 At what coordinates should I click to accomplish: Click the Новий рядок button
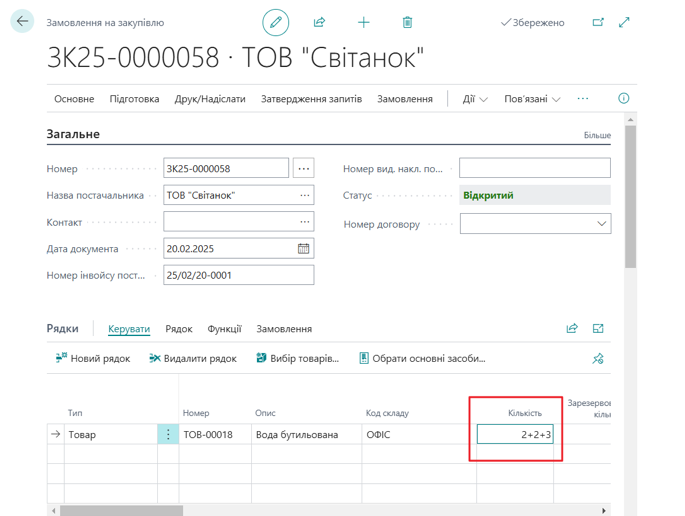[x=92, y=358]
